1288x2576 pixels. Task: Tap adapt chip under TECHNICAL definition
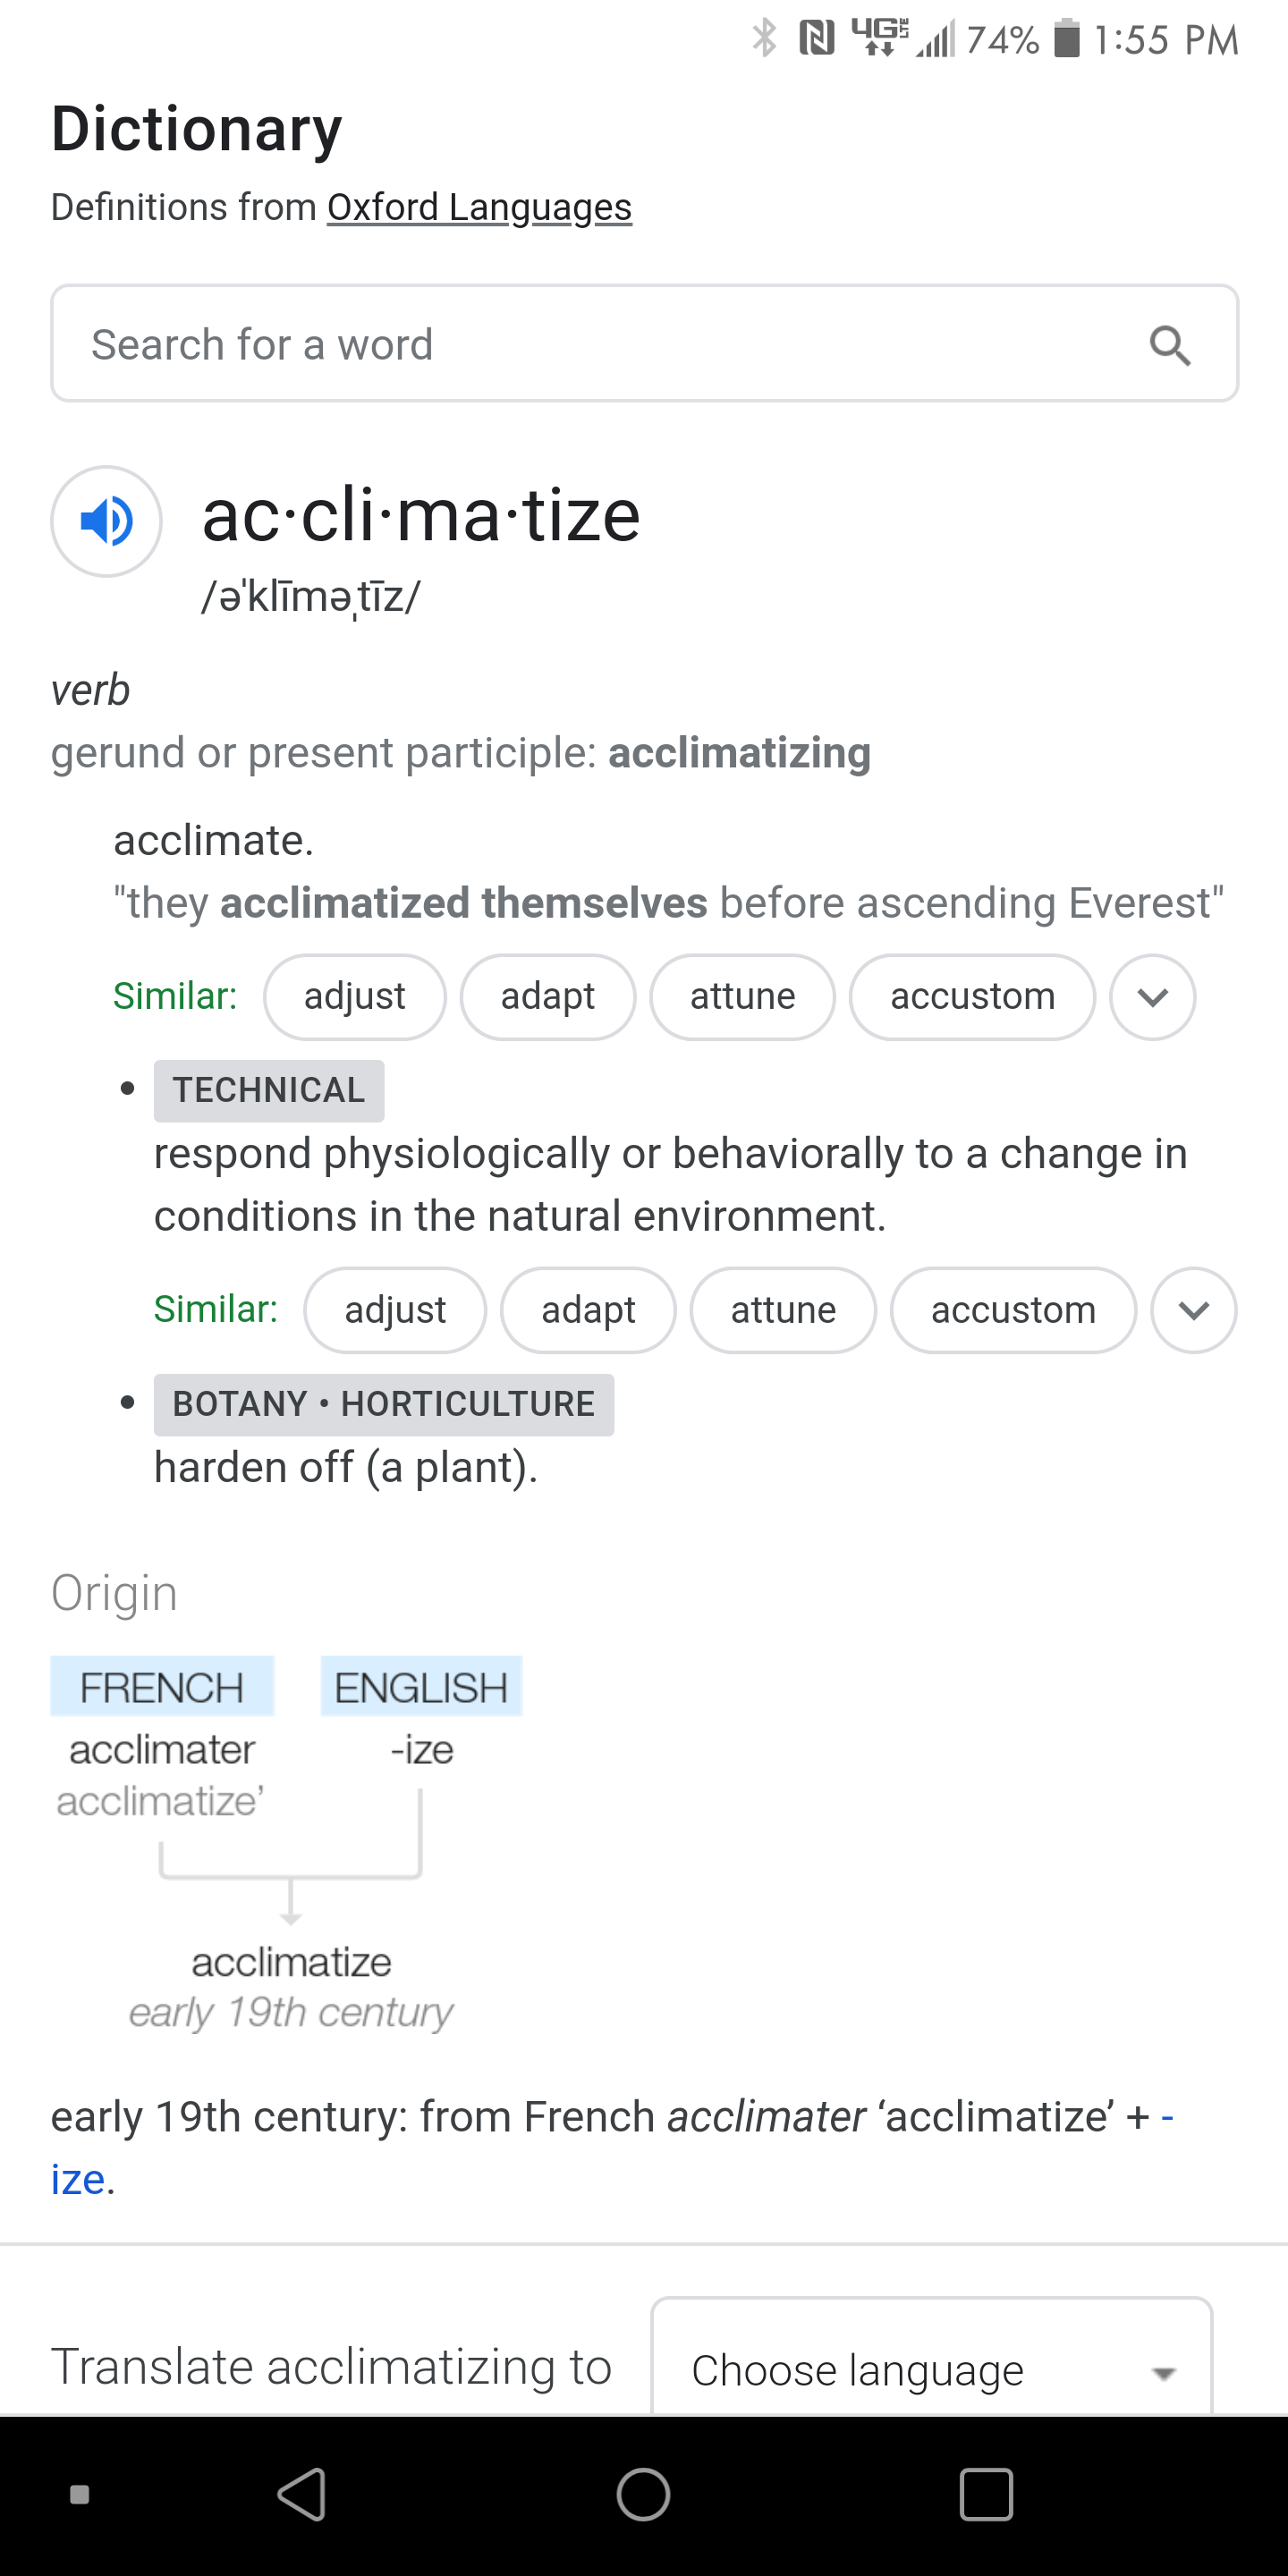tap(588, 1310)
